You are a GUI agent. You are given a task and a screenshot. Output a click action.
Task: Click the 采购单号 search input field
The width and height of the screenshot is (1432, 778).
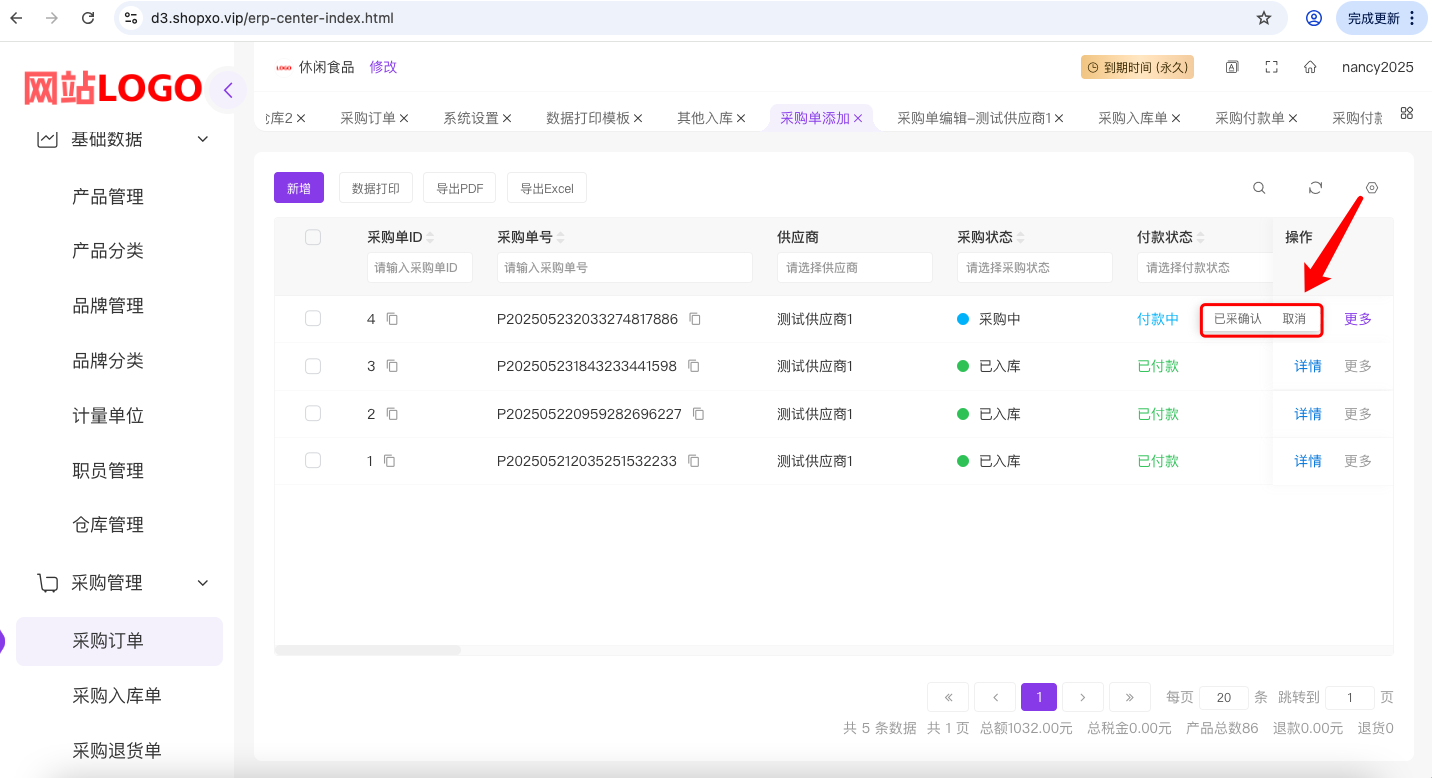[x=624, y=268]
